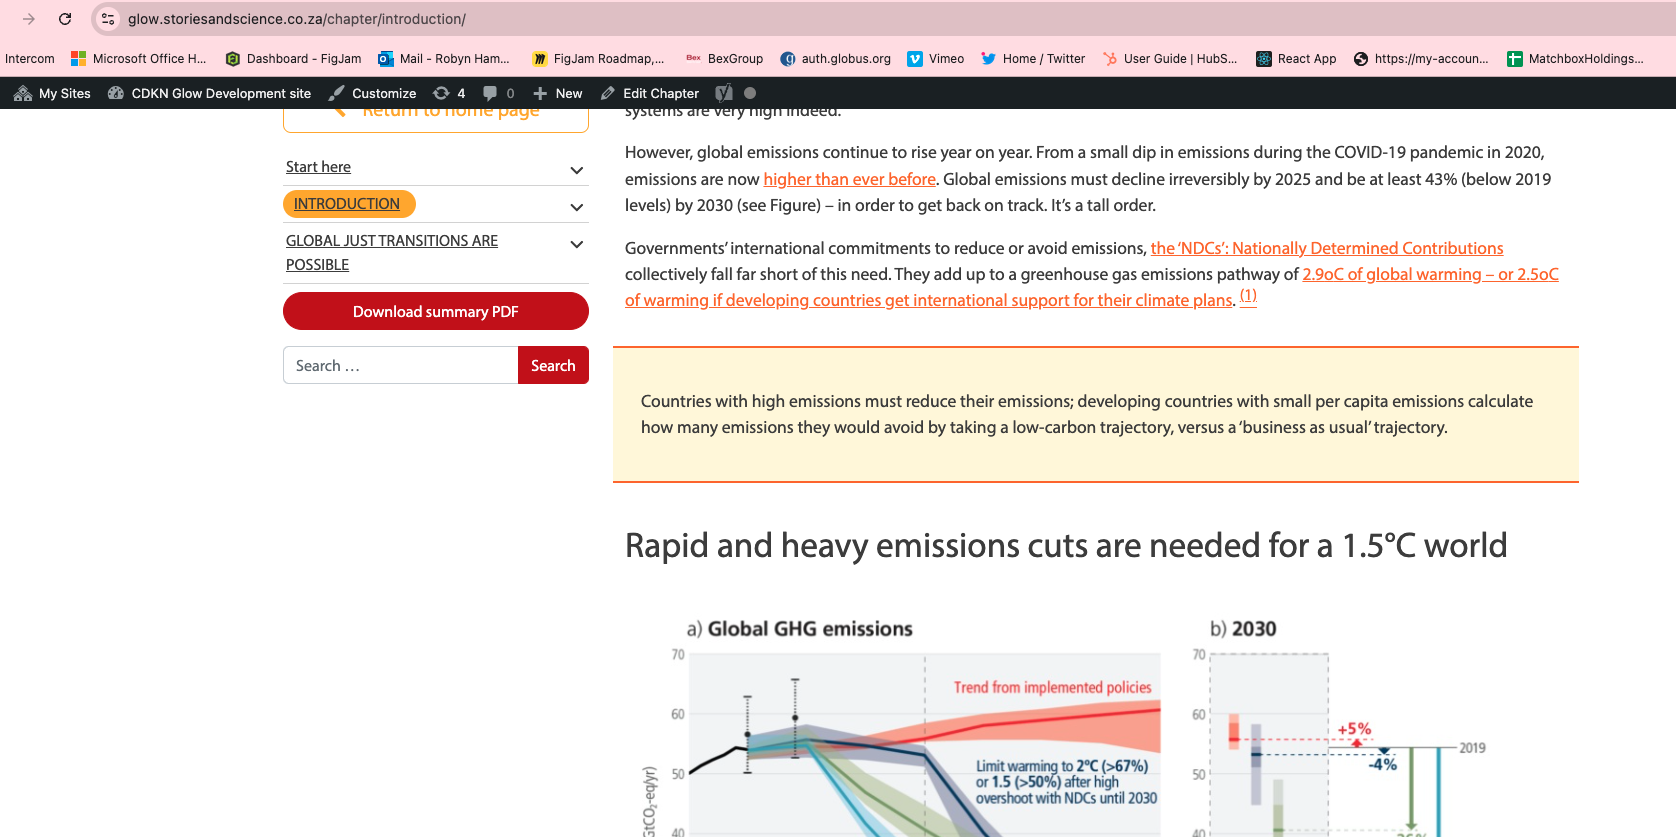
Task: Click Edit Chapter in admin bar
Action: pos(650,93)
